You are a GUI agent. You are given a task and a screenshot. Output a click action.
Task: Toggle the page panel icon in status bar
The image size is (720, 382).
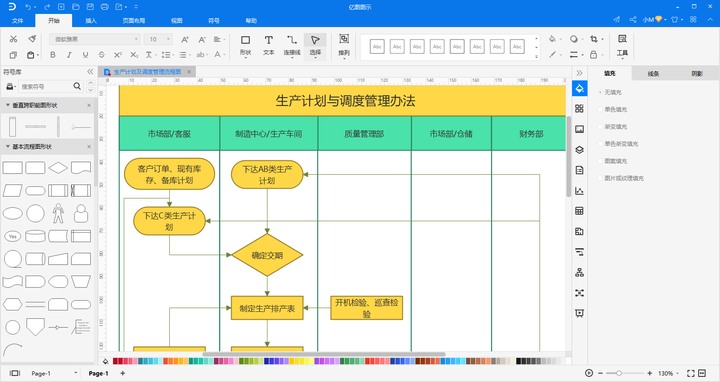click(x=15, y=373)
